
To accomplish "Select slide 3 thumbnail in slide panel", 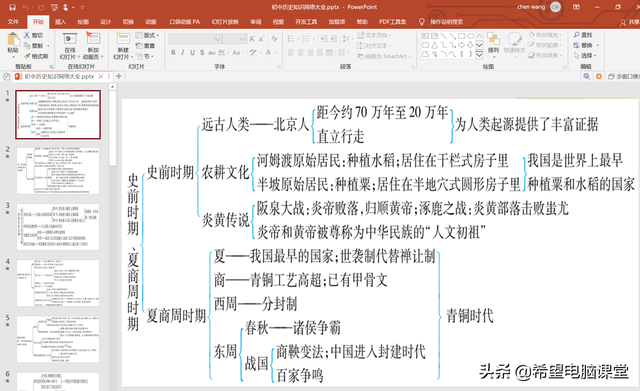I will coord(58,227).
